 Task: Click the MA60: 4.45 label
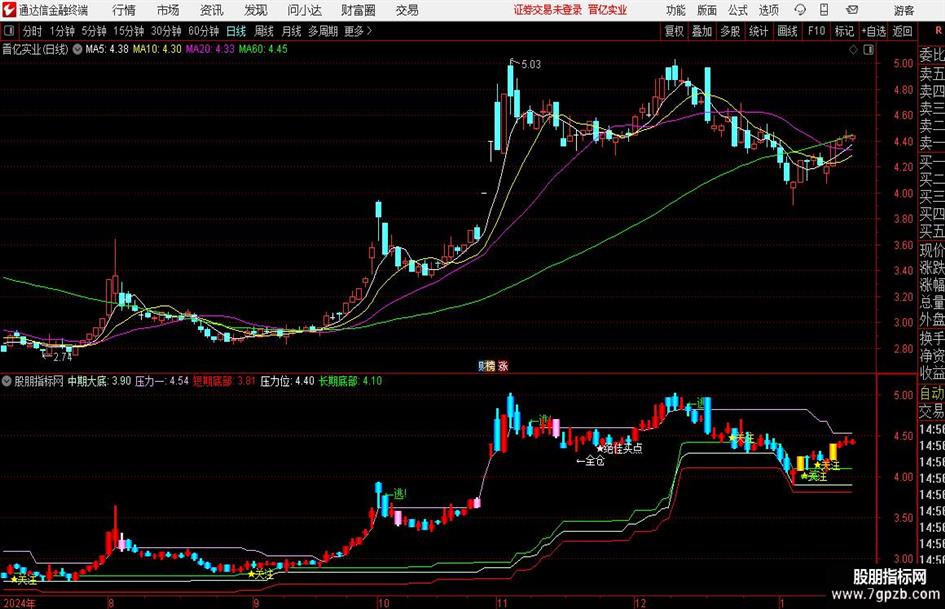click(263, 49)
